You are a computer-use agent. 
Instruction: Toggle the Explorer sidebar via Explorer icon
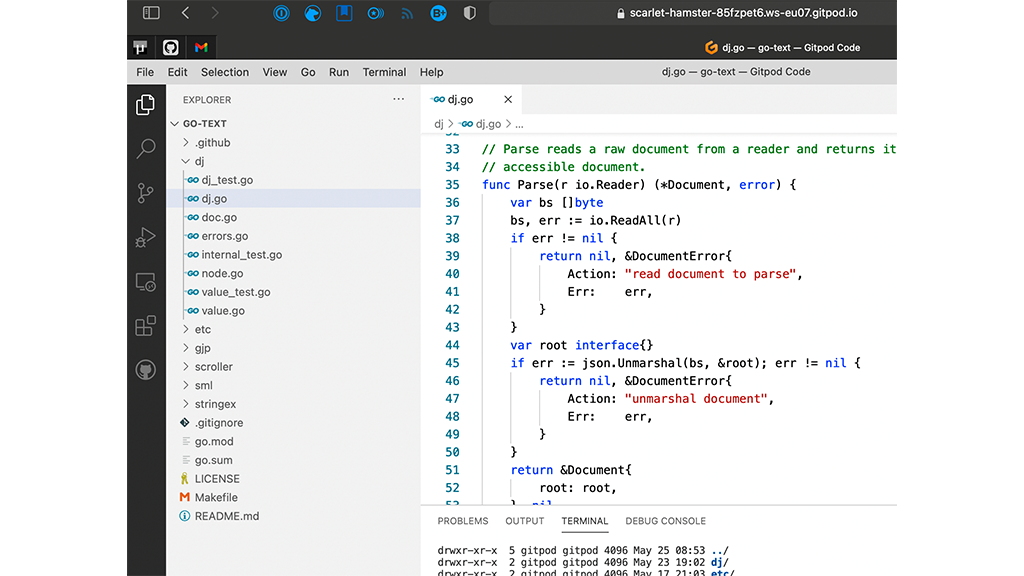coord(146,104)
